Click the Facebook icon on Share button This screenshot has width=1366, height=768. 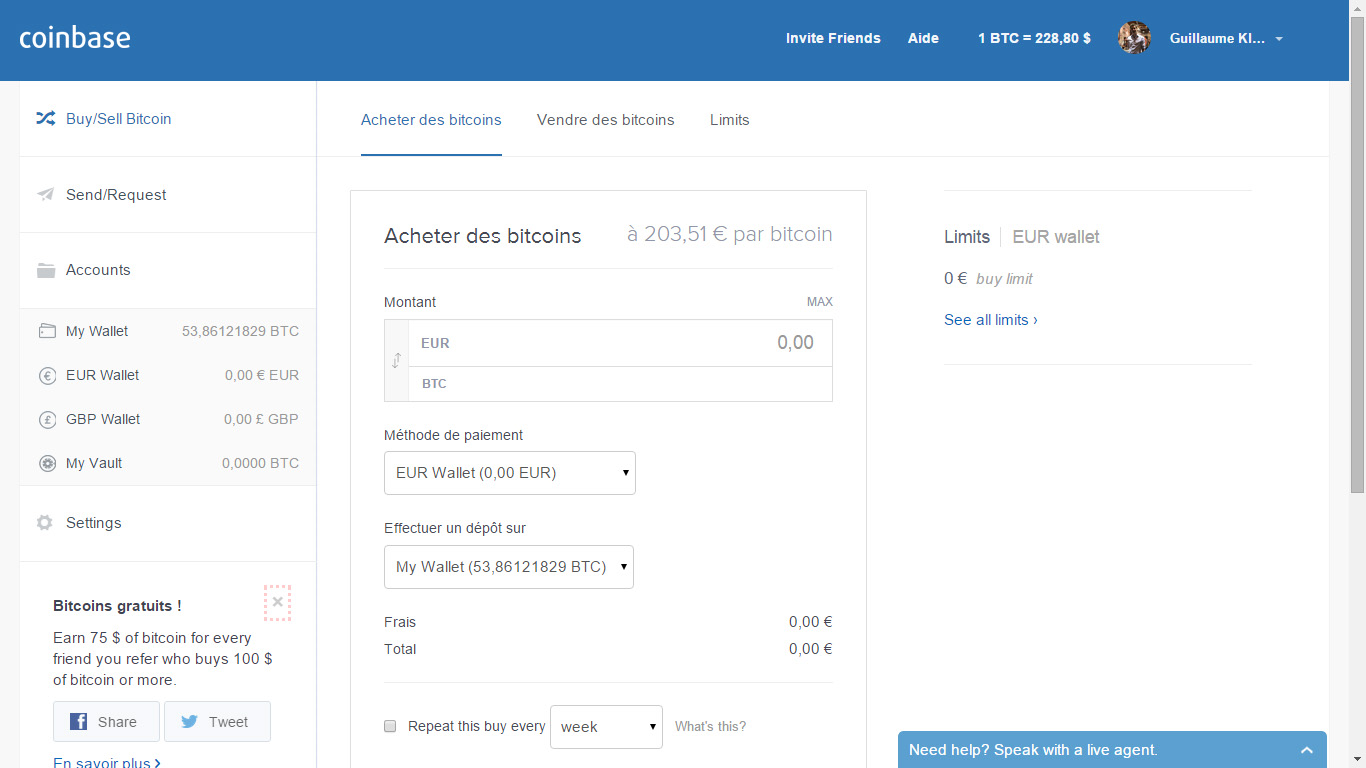point(78,722)
